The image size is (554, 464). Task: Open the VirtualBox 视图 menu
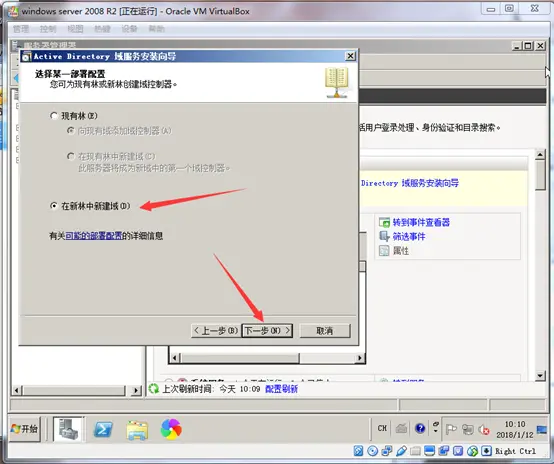click(75, 29)
